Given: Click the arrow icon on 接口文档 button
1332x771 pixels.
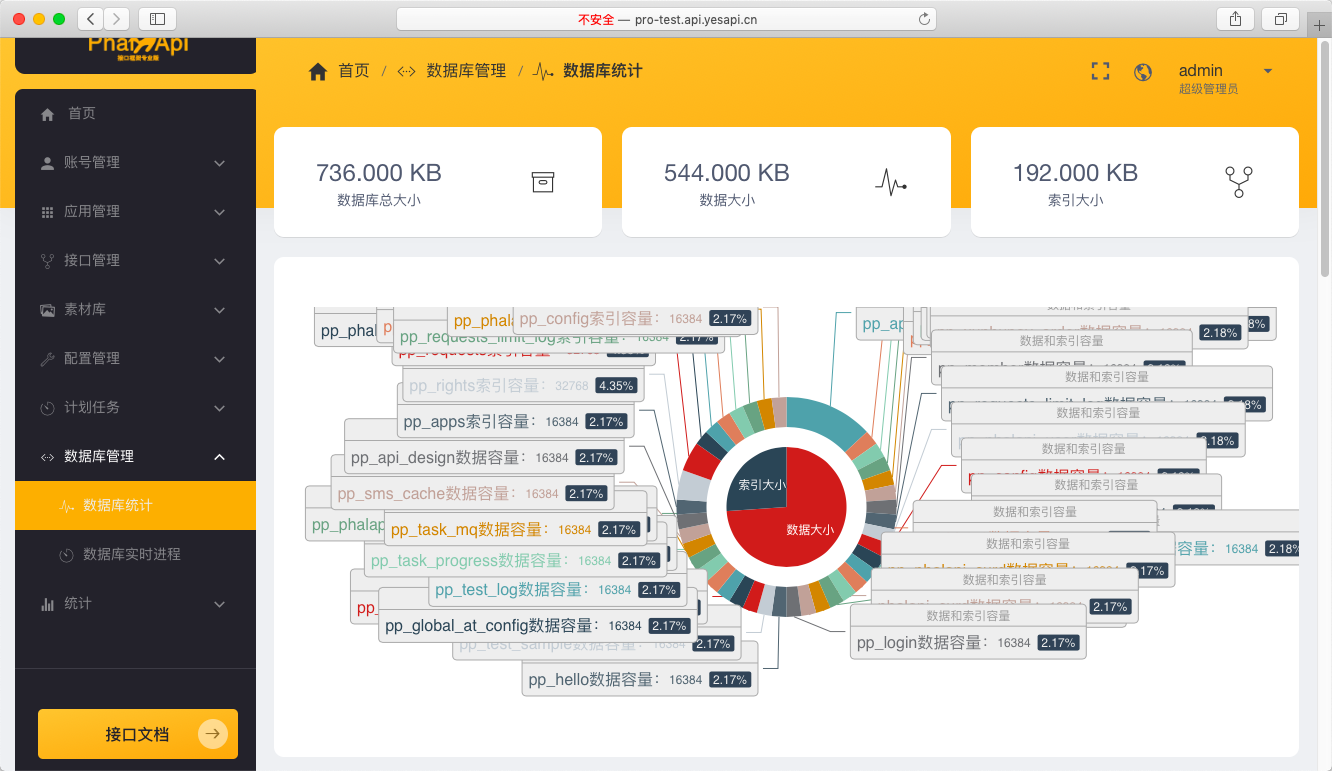Looking at the screenshot, I should coord(212,734).
